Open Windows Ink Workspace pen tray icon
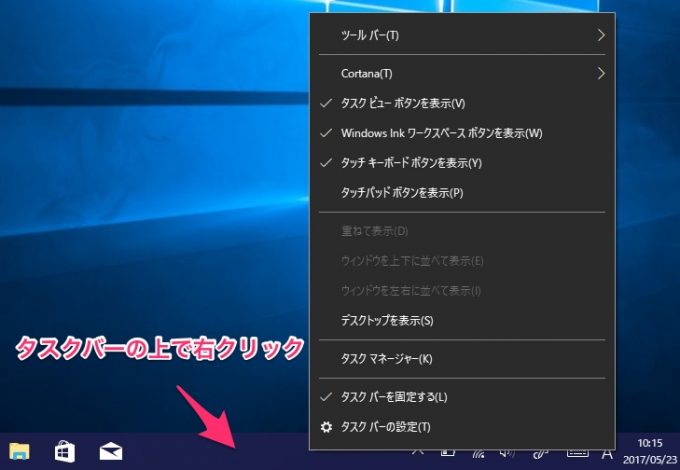Screen dimensions: 680x470 point(541,454)
